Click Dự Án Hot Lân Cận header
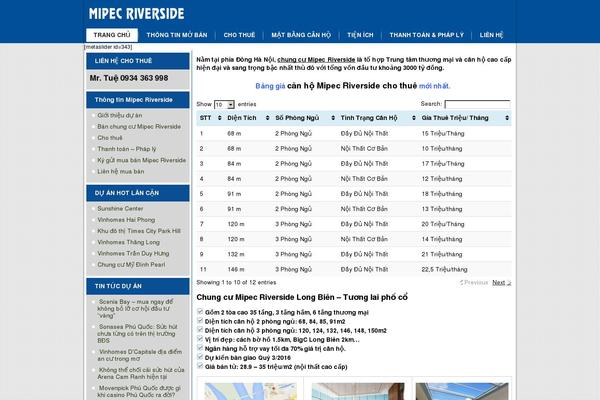 point(138,193)
